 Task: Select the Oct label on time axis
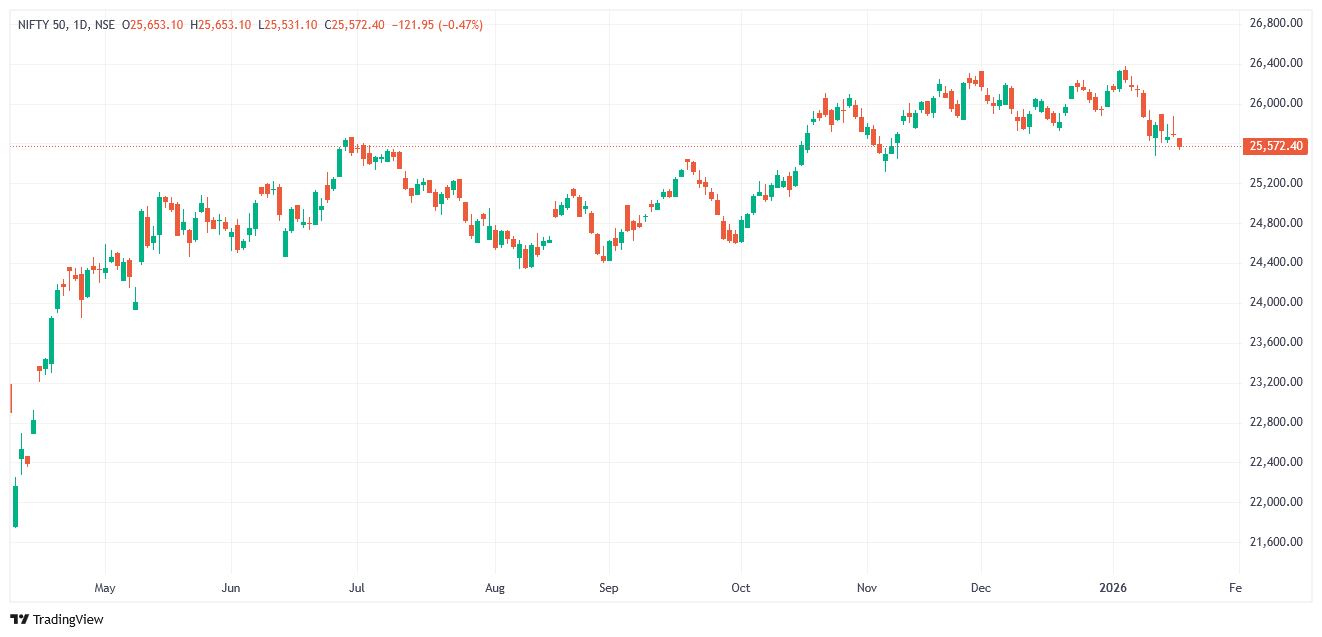pos(741,588)
